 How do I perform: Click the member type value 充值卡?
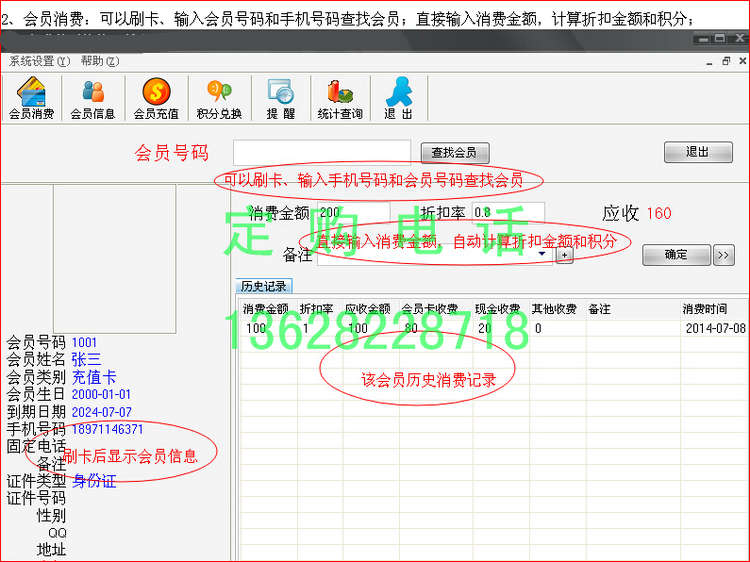(x=94, y=377)
